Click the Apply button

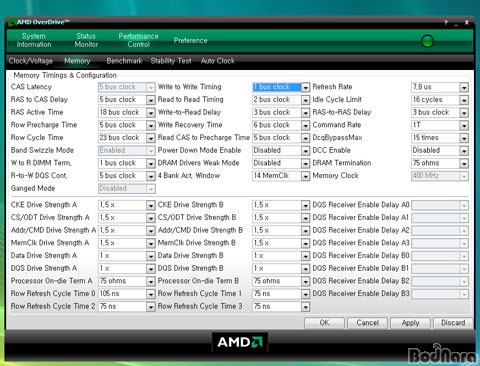click(x=410, y=323)
